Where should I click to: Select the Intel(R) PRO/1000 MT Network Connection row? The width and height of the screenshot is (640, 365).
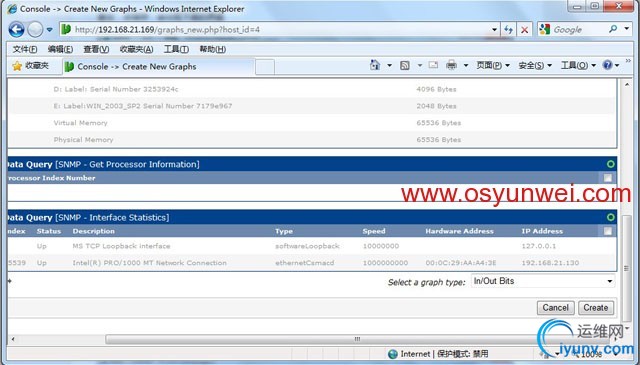pyautogui.click(x=312, y=263)
